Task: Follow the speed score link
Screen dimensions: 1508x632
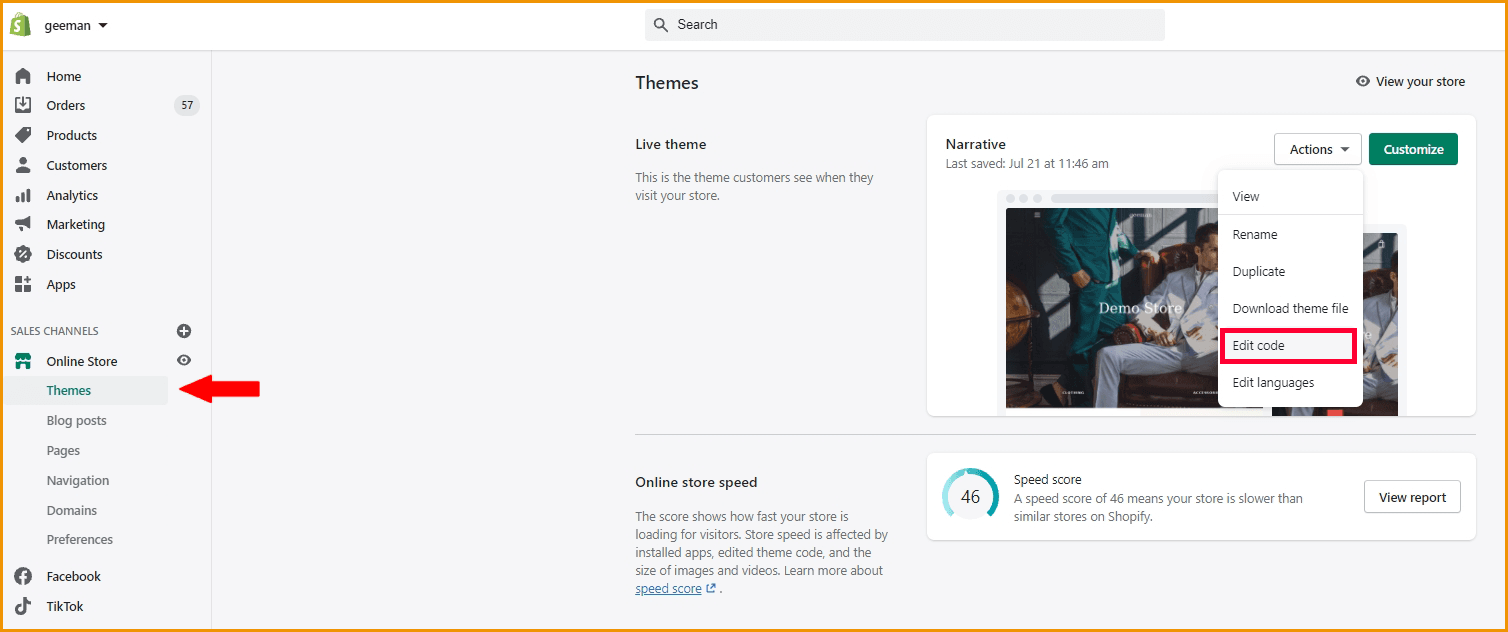Action: point(669,588)
